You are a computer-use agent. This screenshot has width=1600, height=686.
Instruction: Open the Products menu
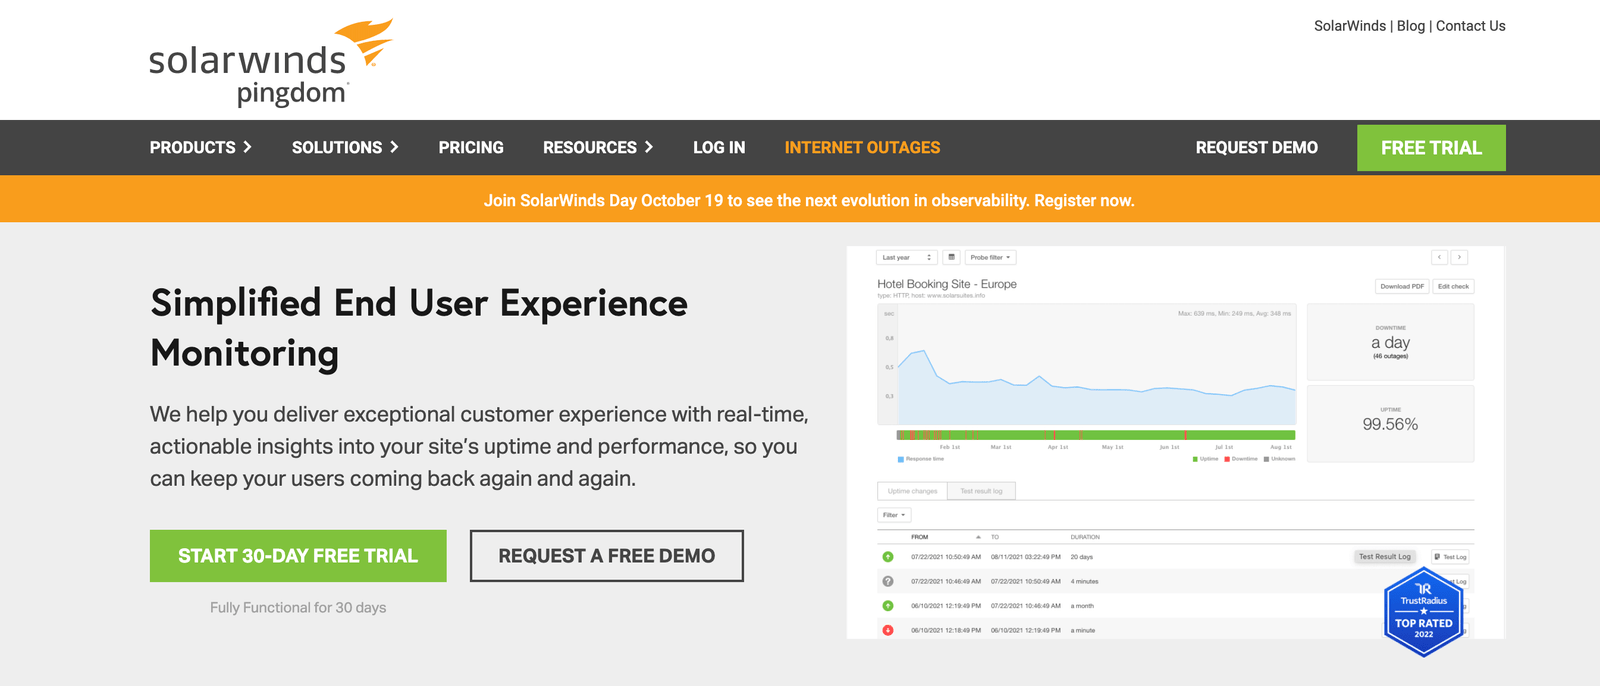point(200,147)
